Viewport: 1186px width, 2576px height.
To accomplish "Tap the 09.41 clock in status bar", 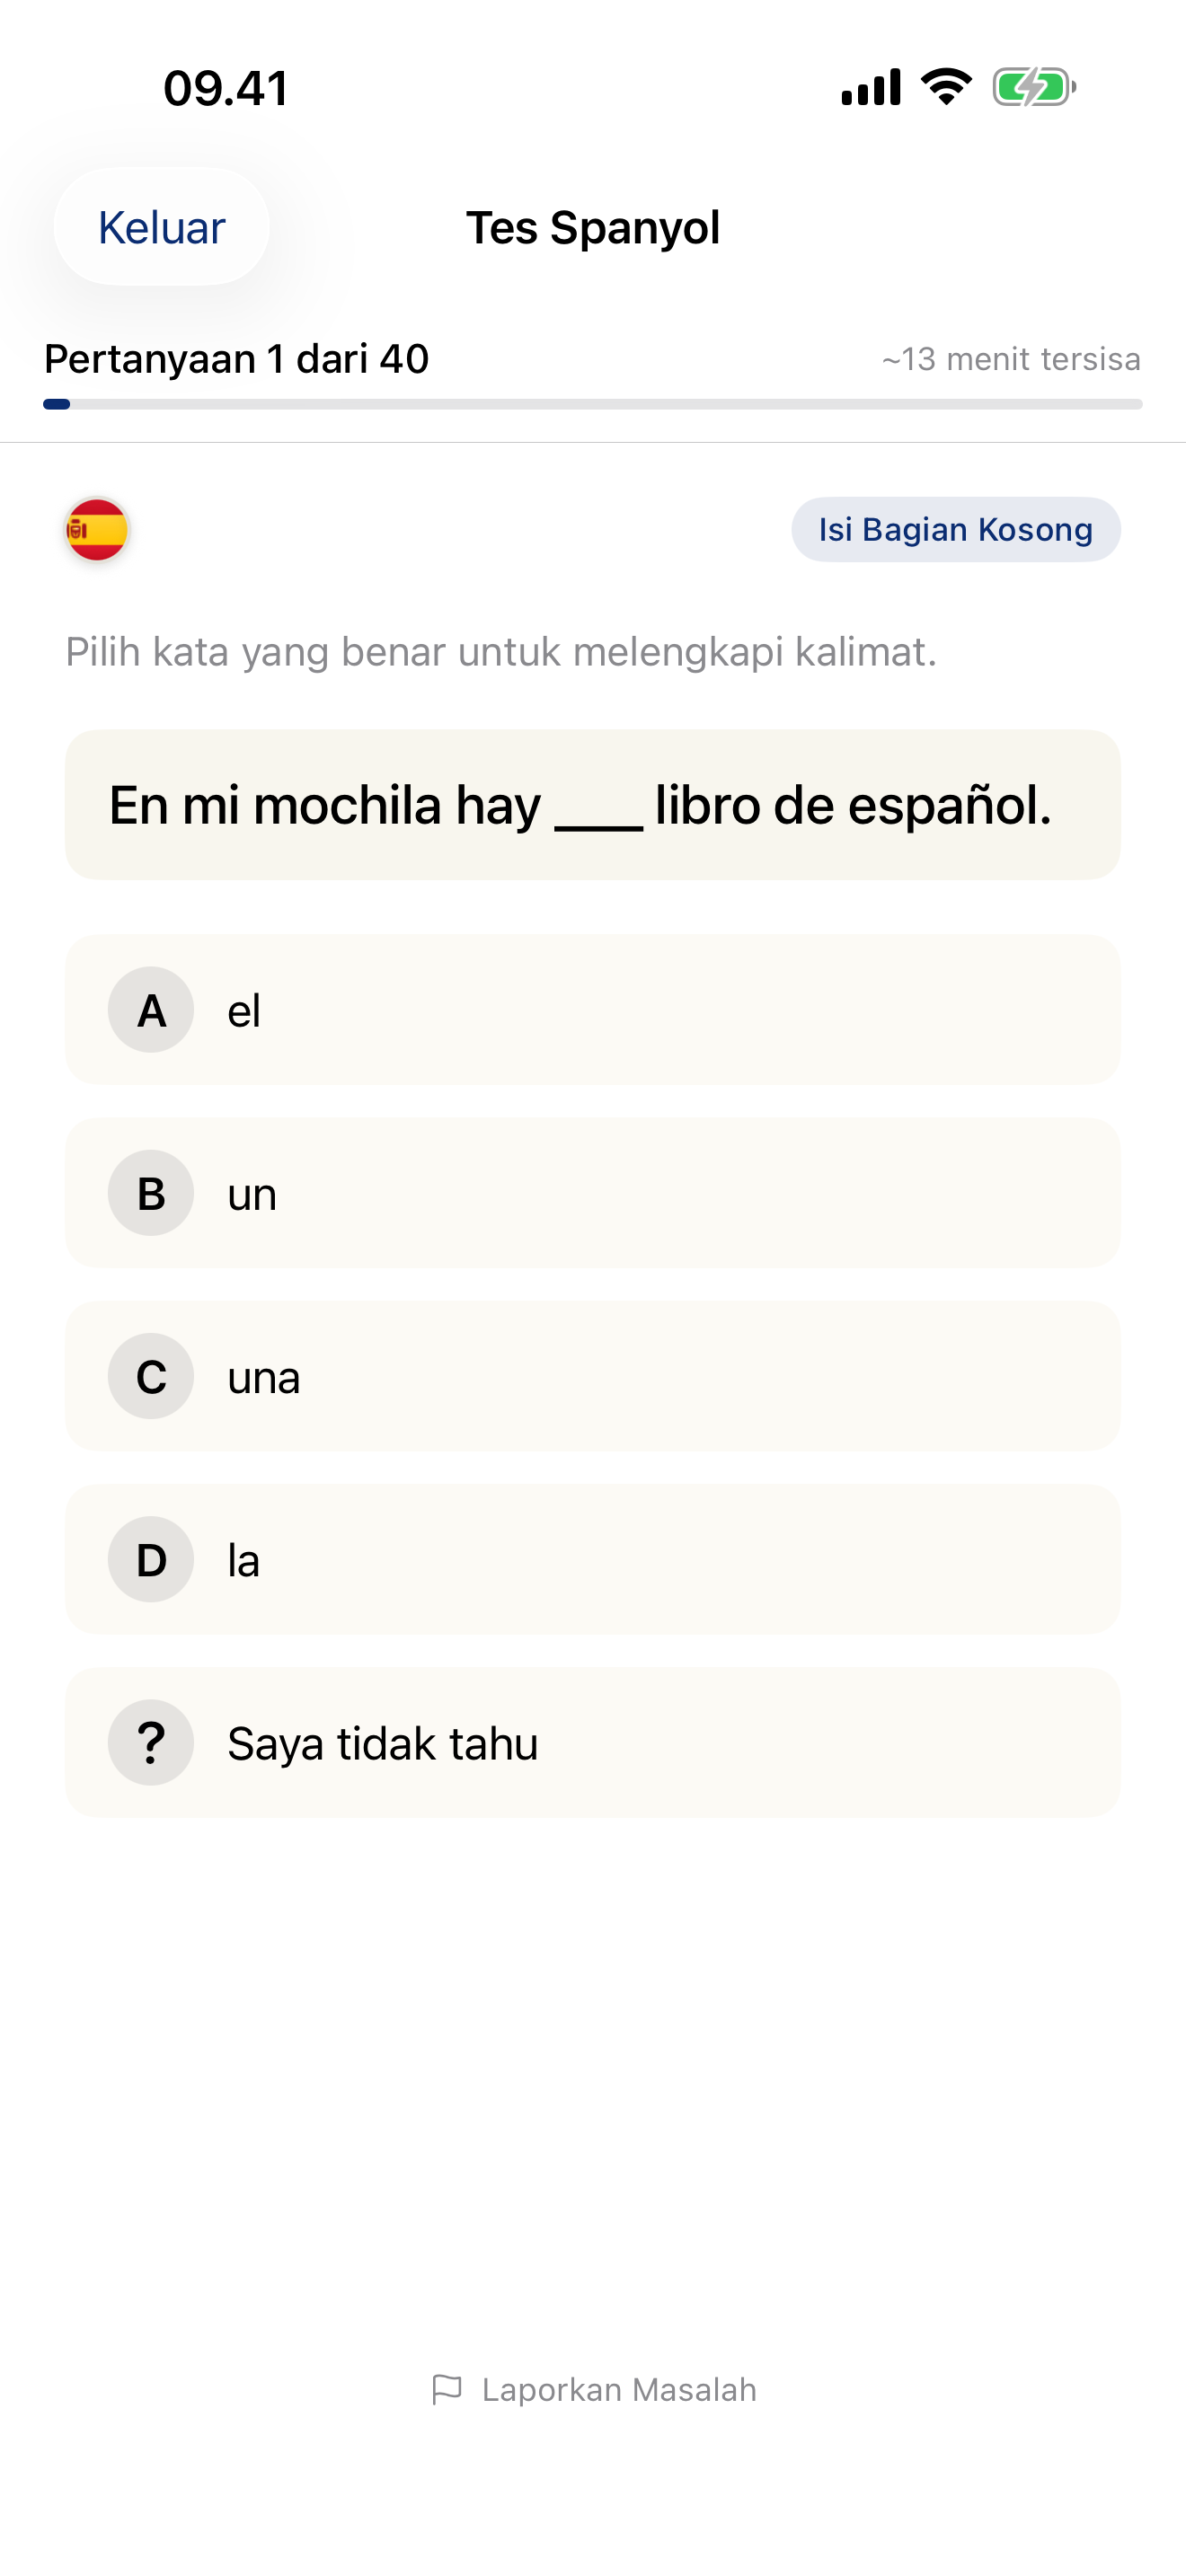I will pos(226,88).
